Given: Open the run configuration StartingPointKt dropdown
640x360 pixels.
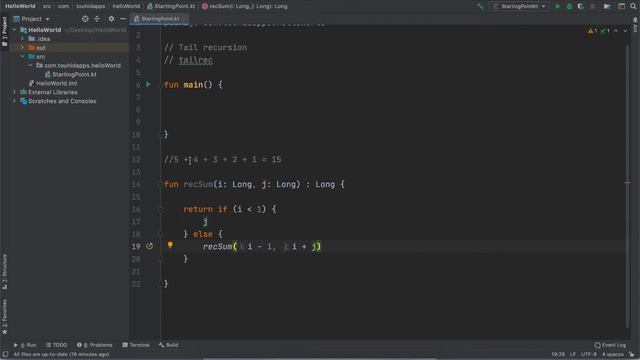Looking at the screenshot, I should coord(519,6).
